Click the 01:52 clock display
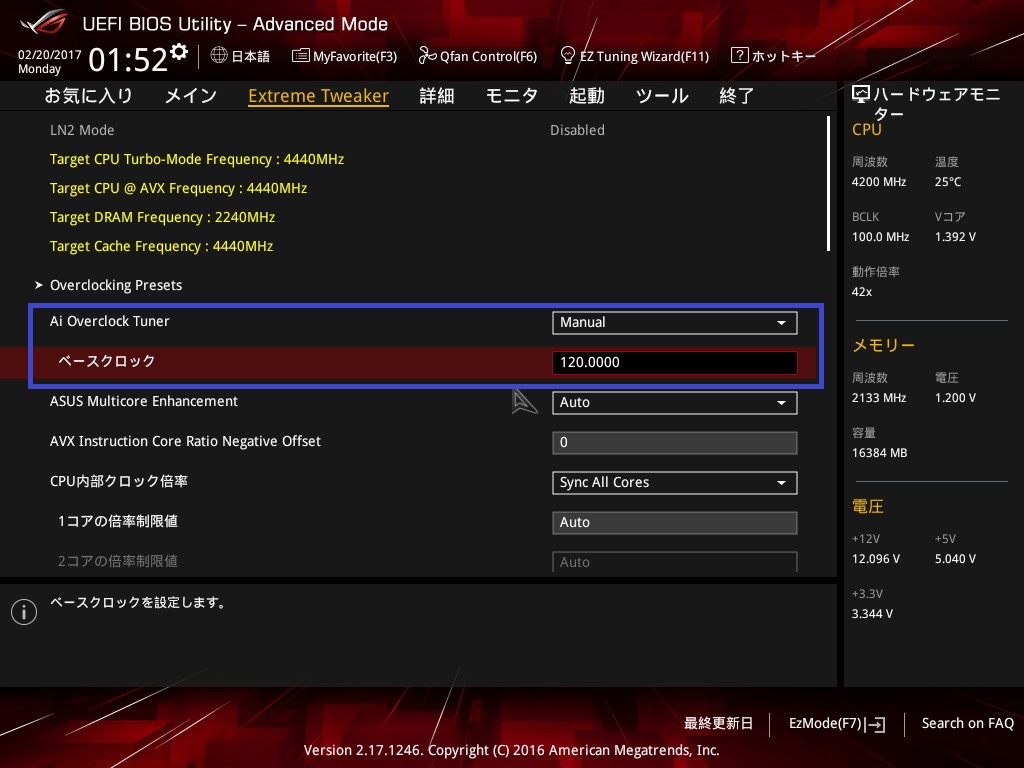 point(128,60)
